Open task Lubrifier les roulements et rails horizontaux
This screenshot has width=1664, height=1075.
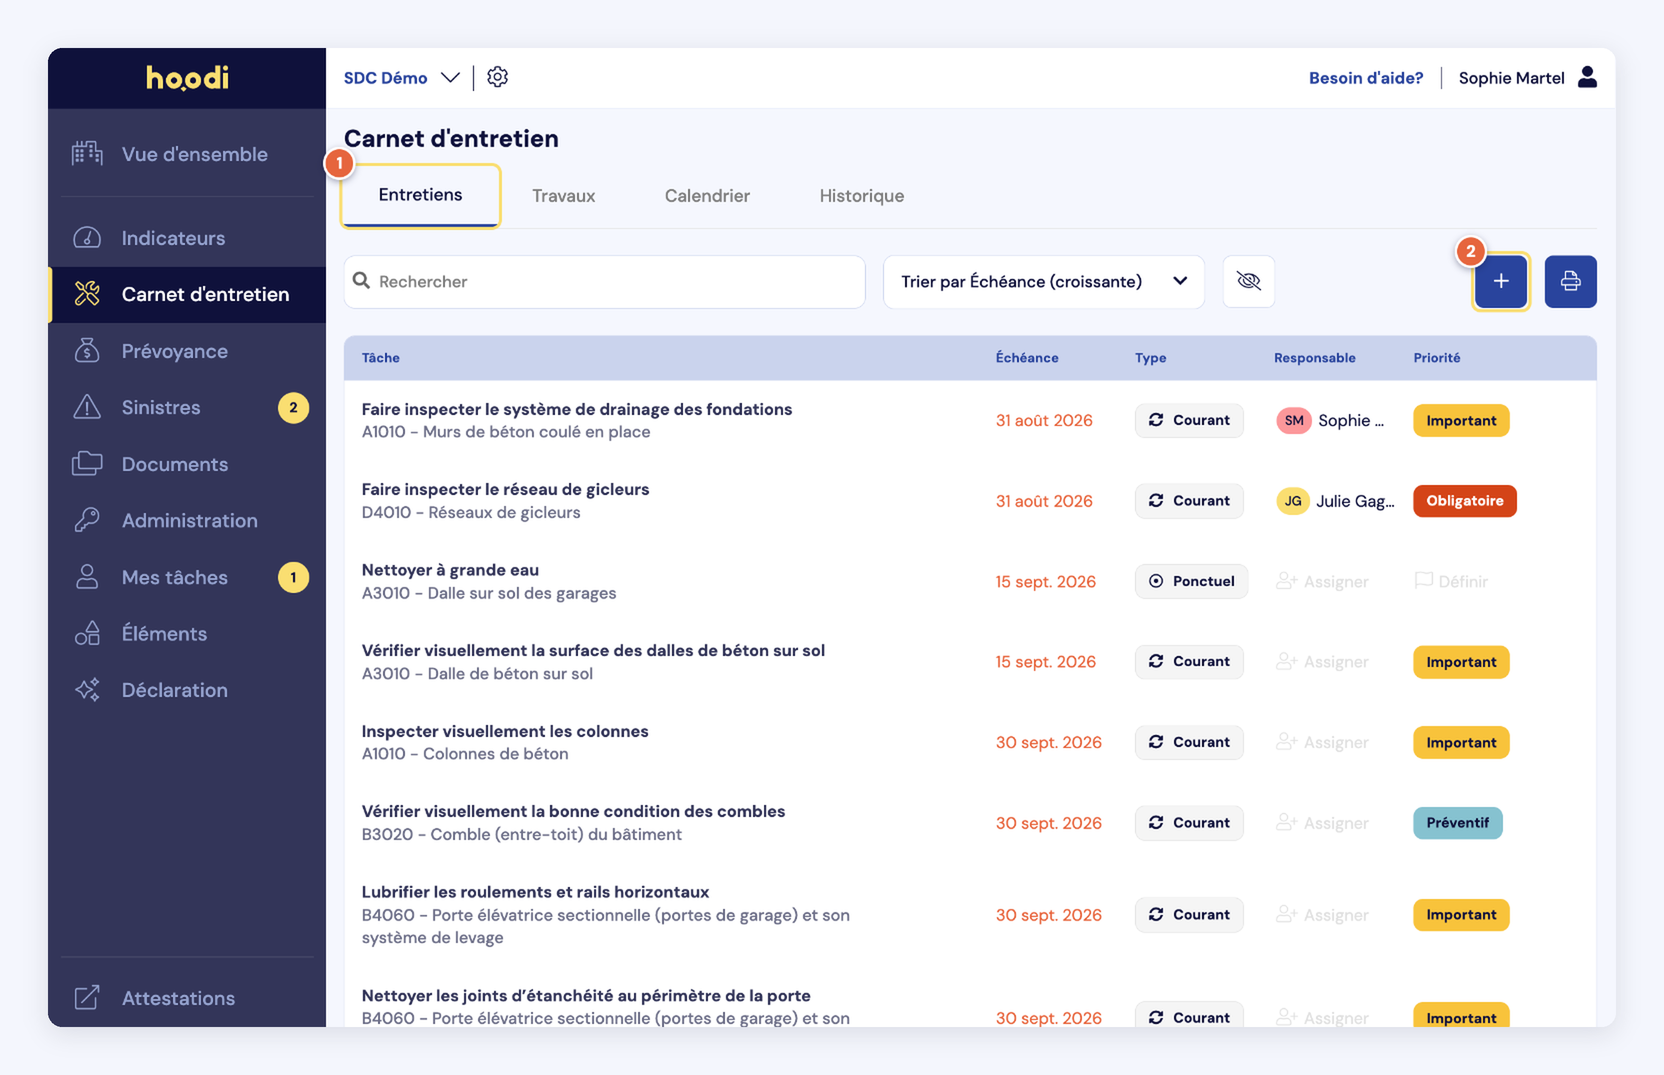pyautogui.click(x=535, y=892)
